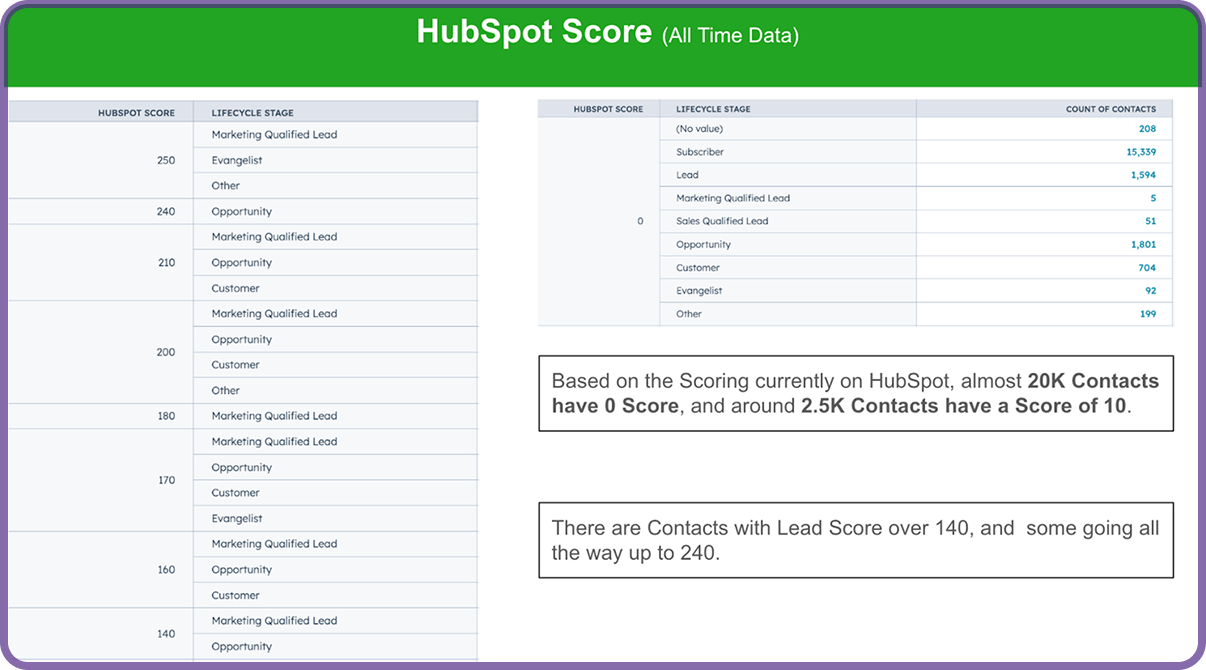The image size is (1206, 670).
Task: Open the 1,801 Opportunity contacts count
Action: coord(1144,244)
